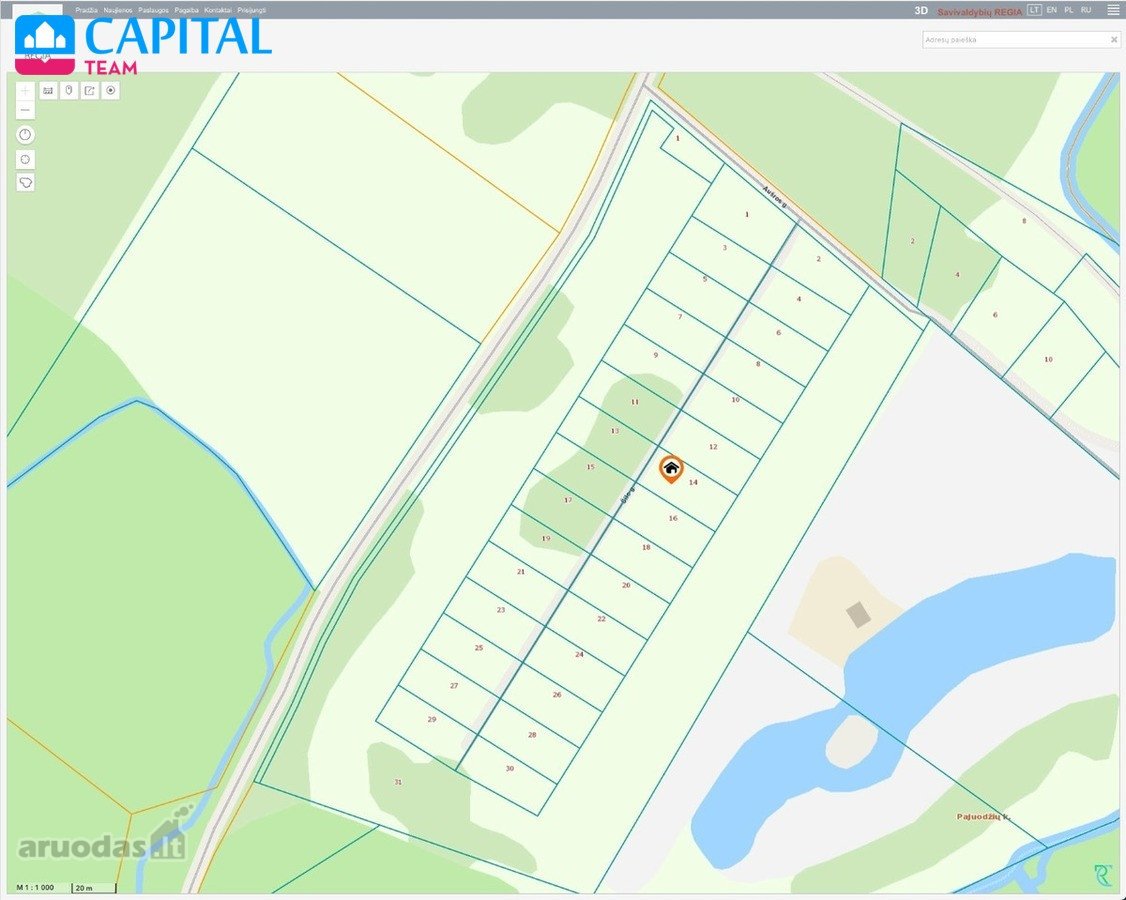
Task: Select plot number 12
Action: click(x=713, y=447)
